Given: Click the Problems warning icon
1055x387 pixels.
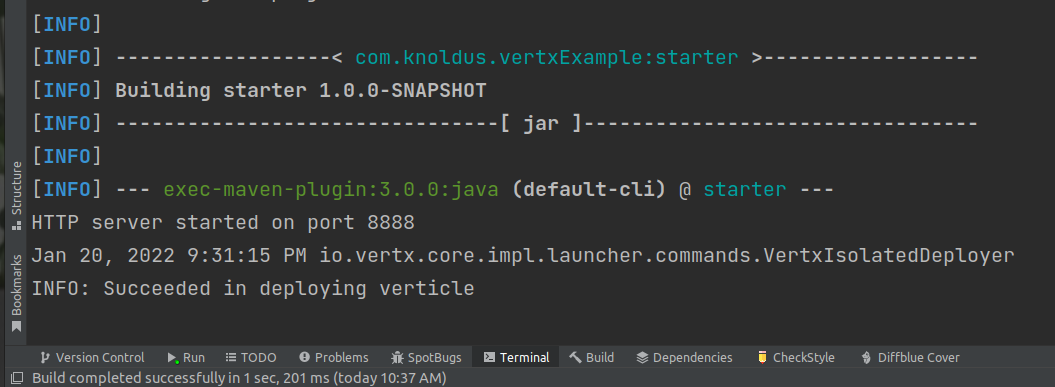Looking at the screenshot, I should pos(304,357).
